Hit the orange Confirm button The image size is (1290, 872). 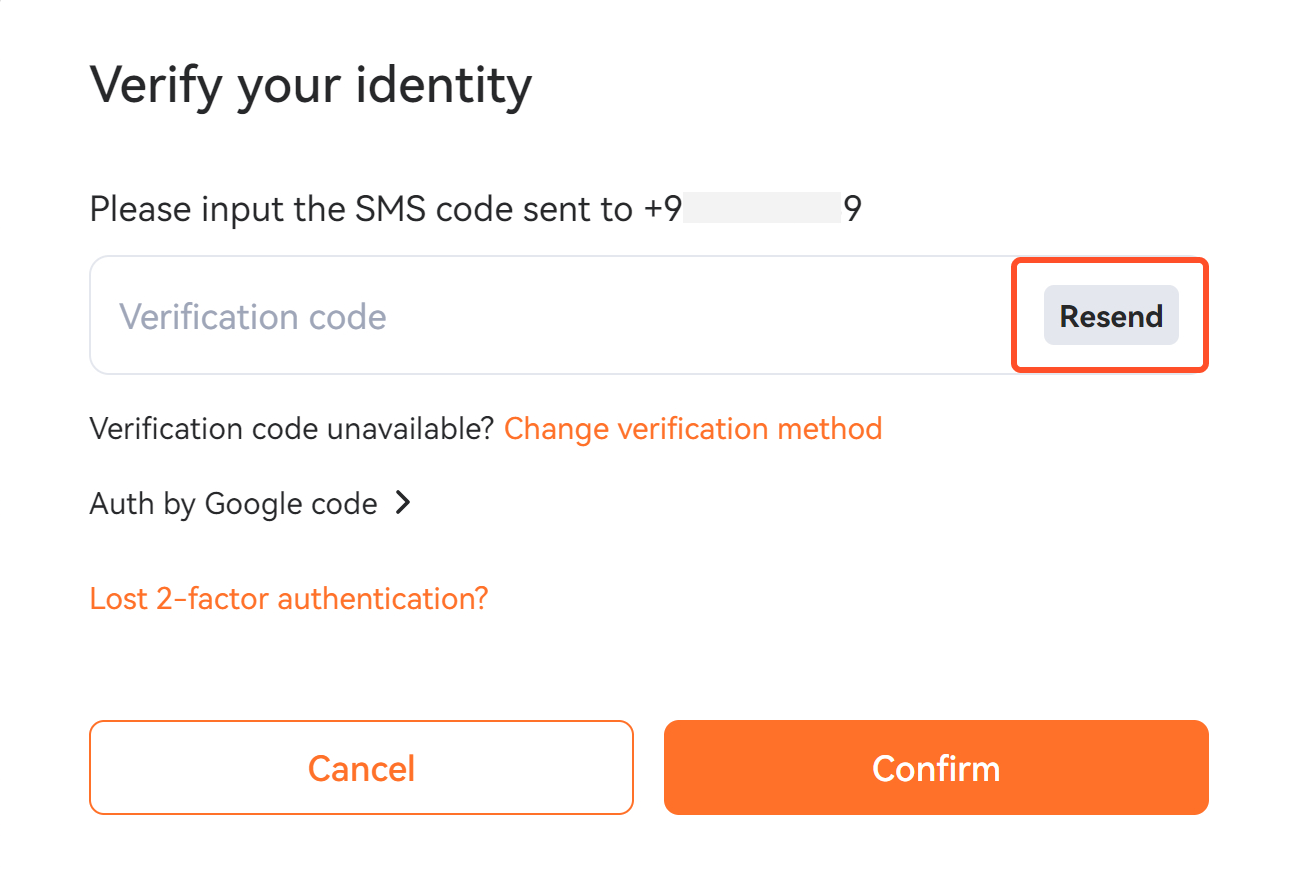(x=936, y=768)
